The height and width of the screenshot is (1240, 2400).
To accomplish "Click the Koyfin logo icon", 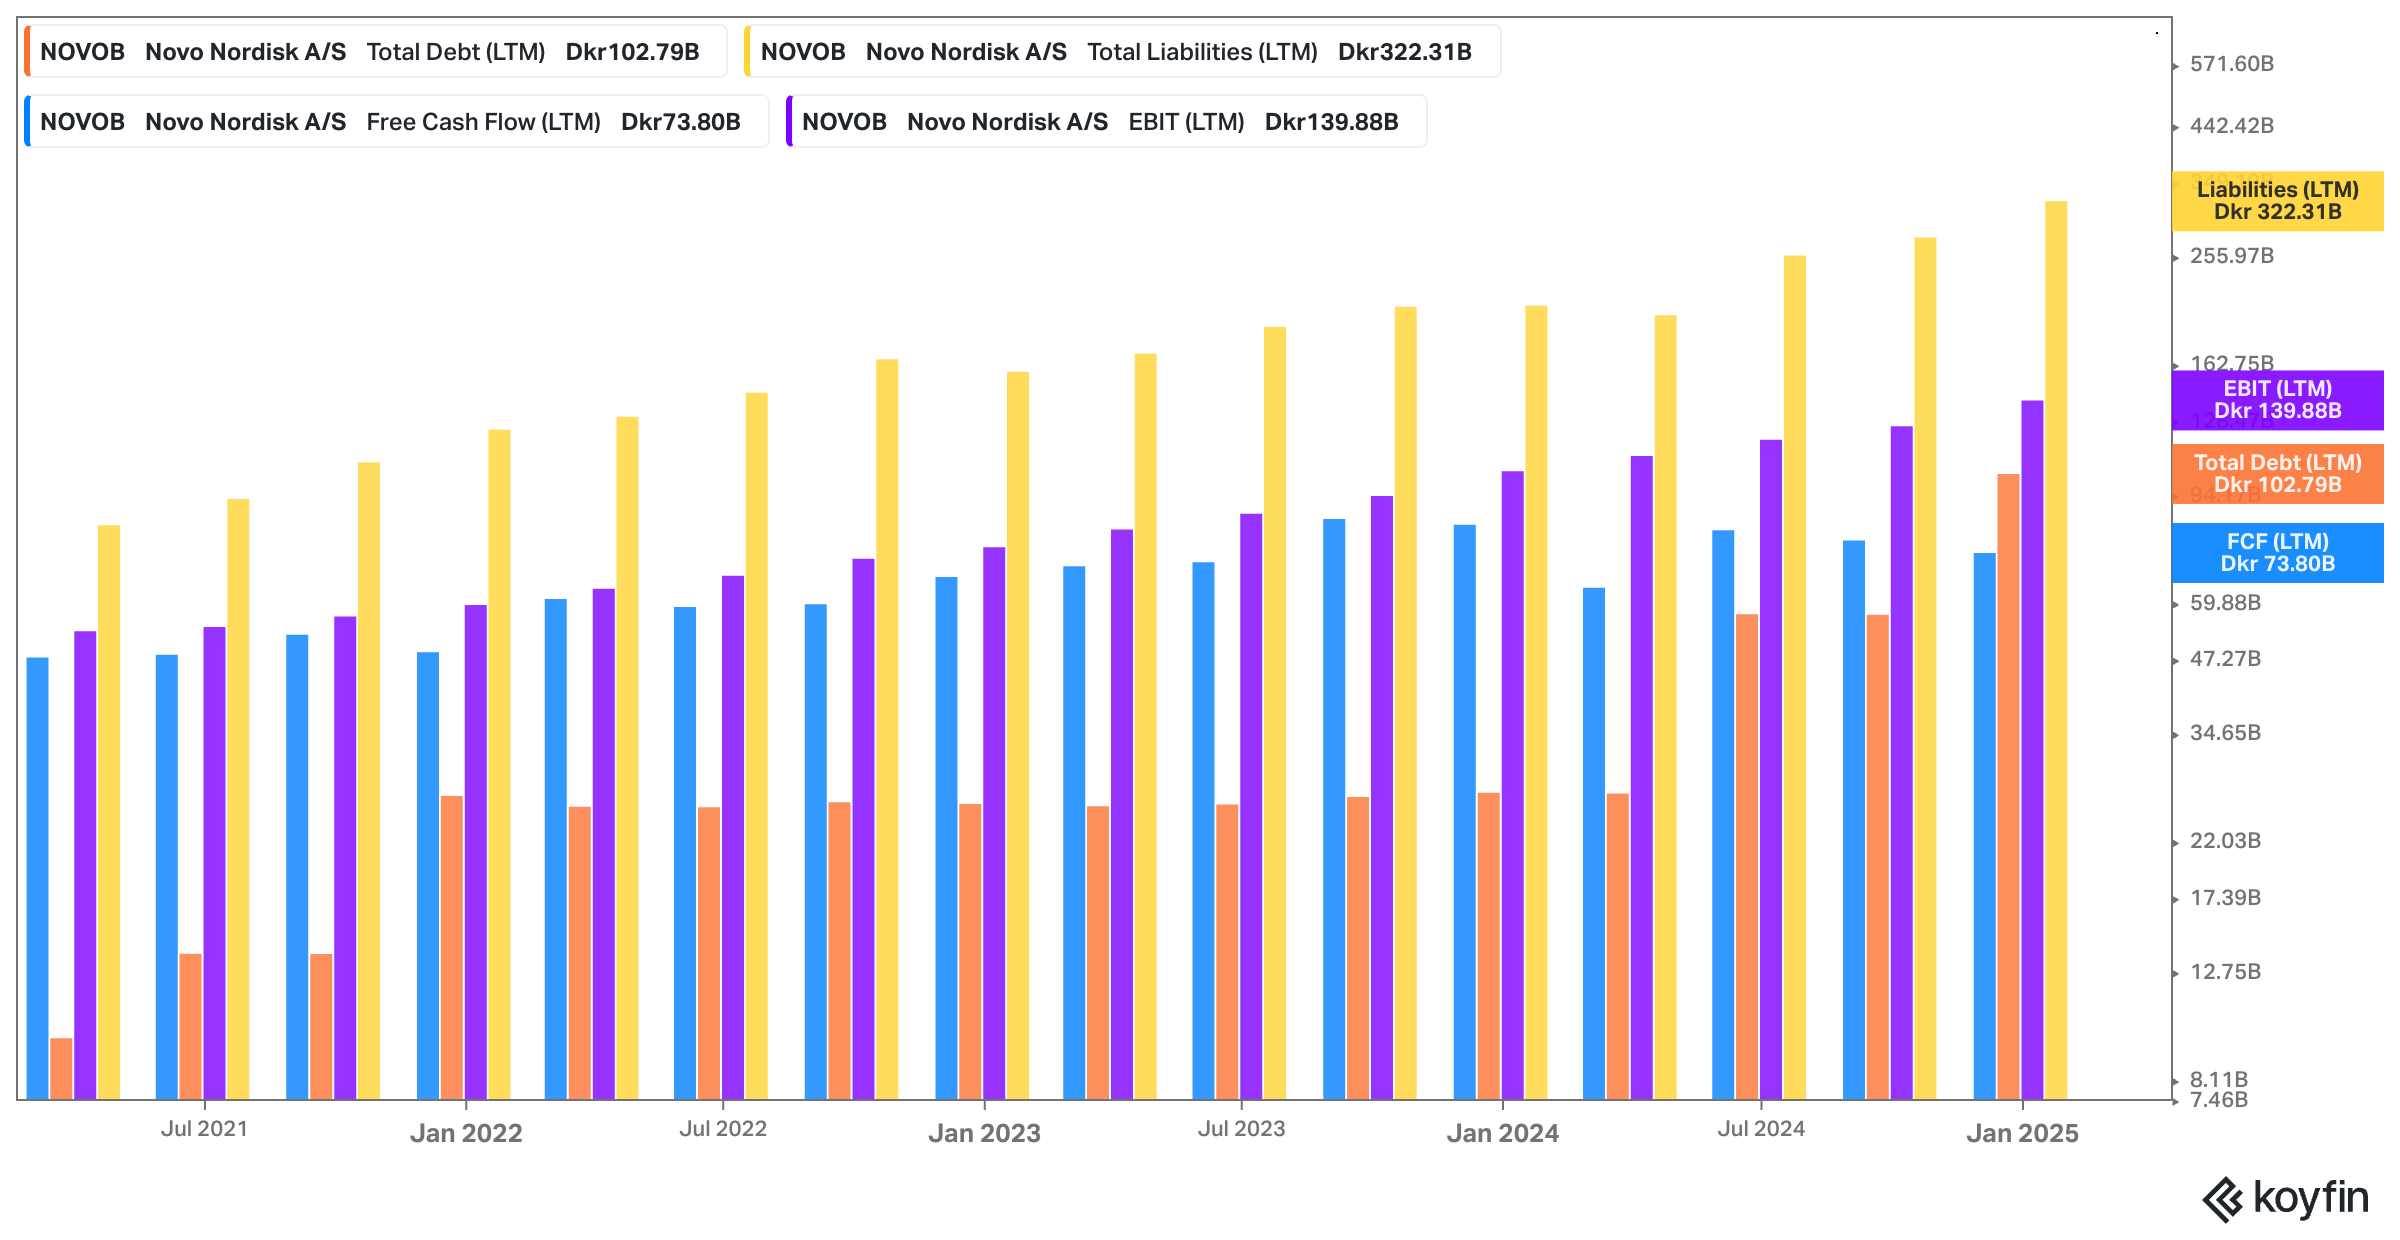I will 2222,1199.
